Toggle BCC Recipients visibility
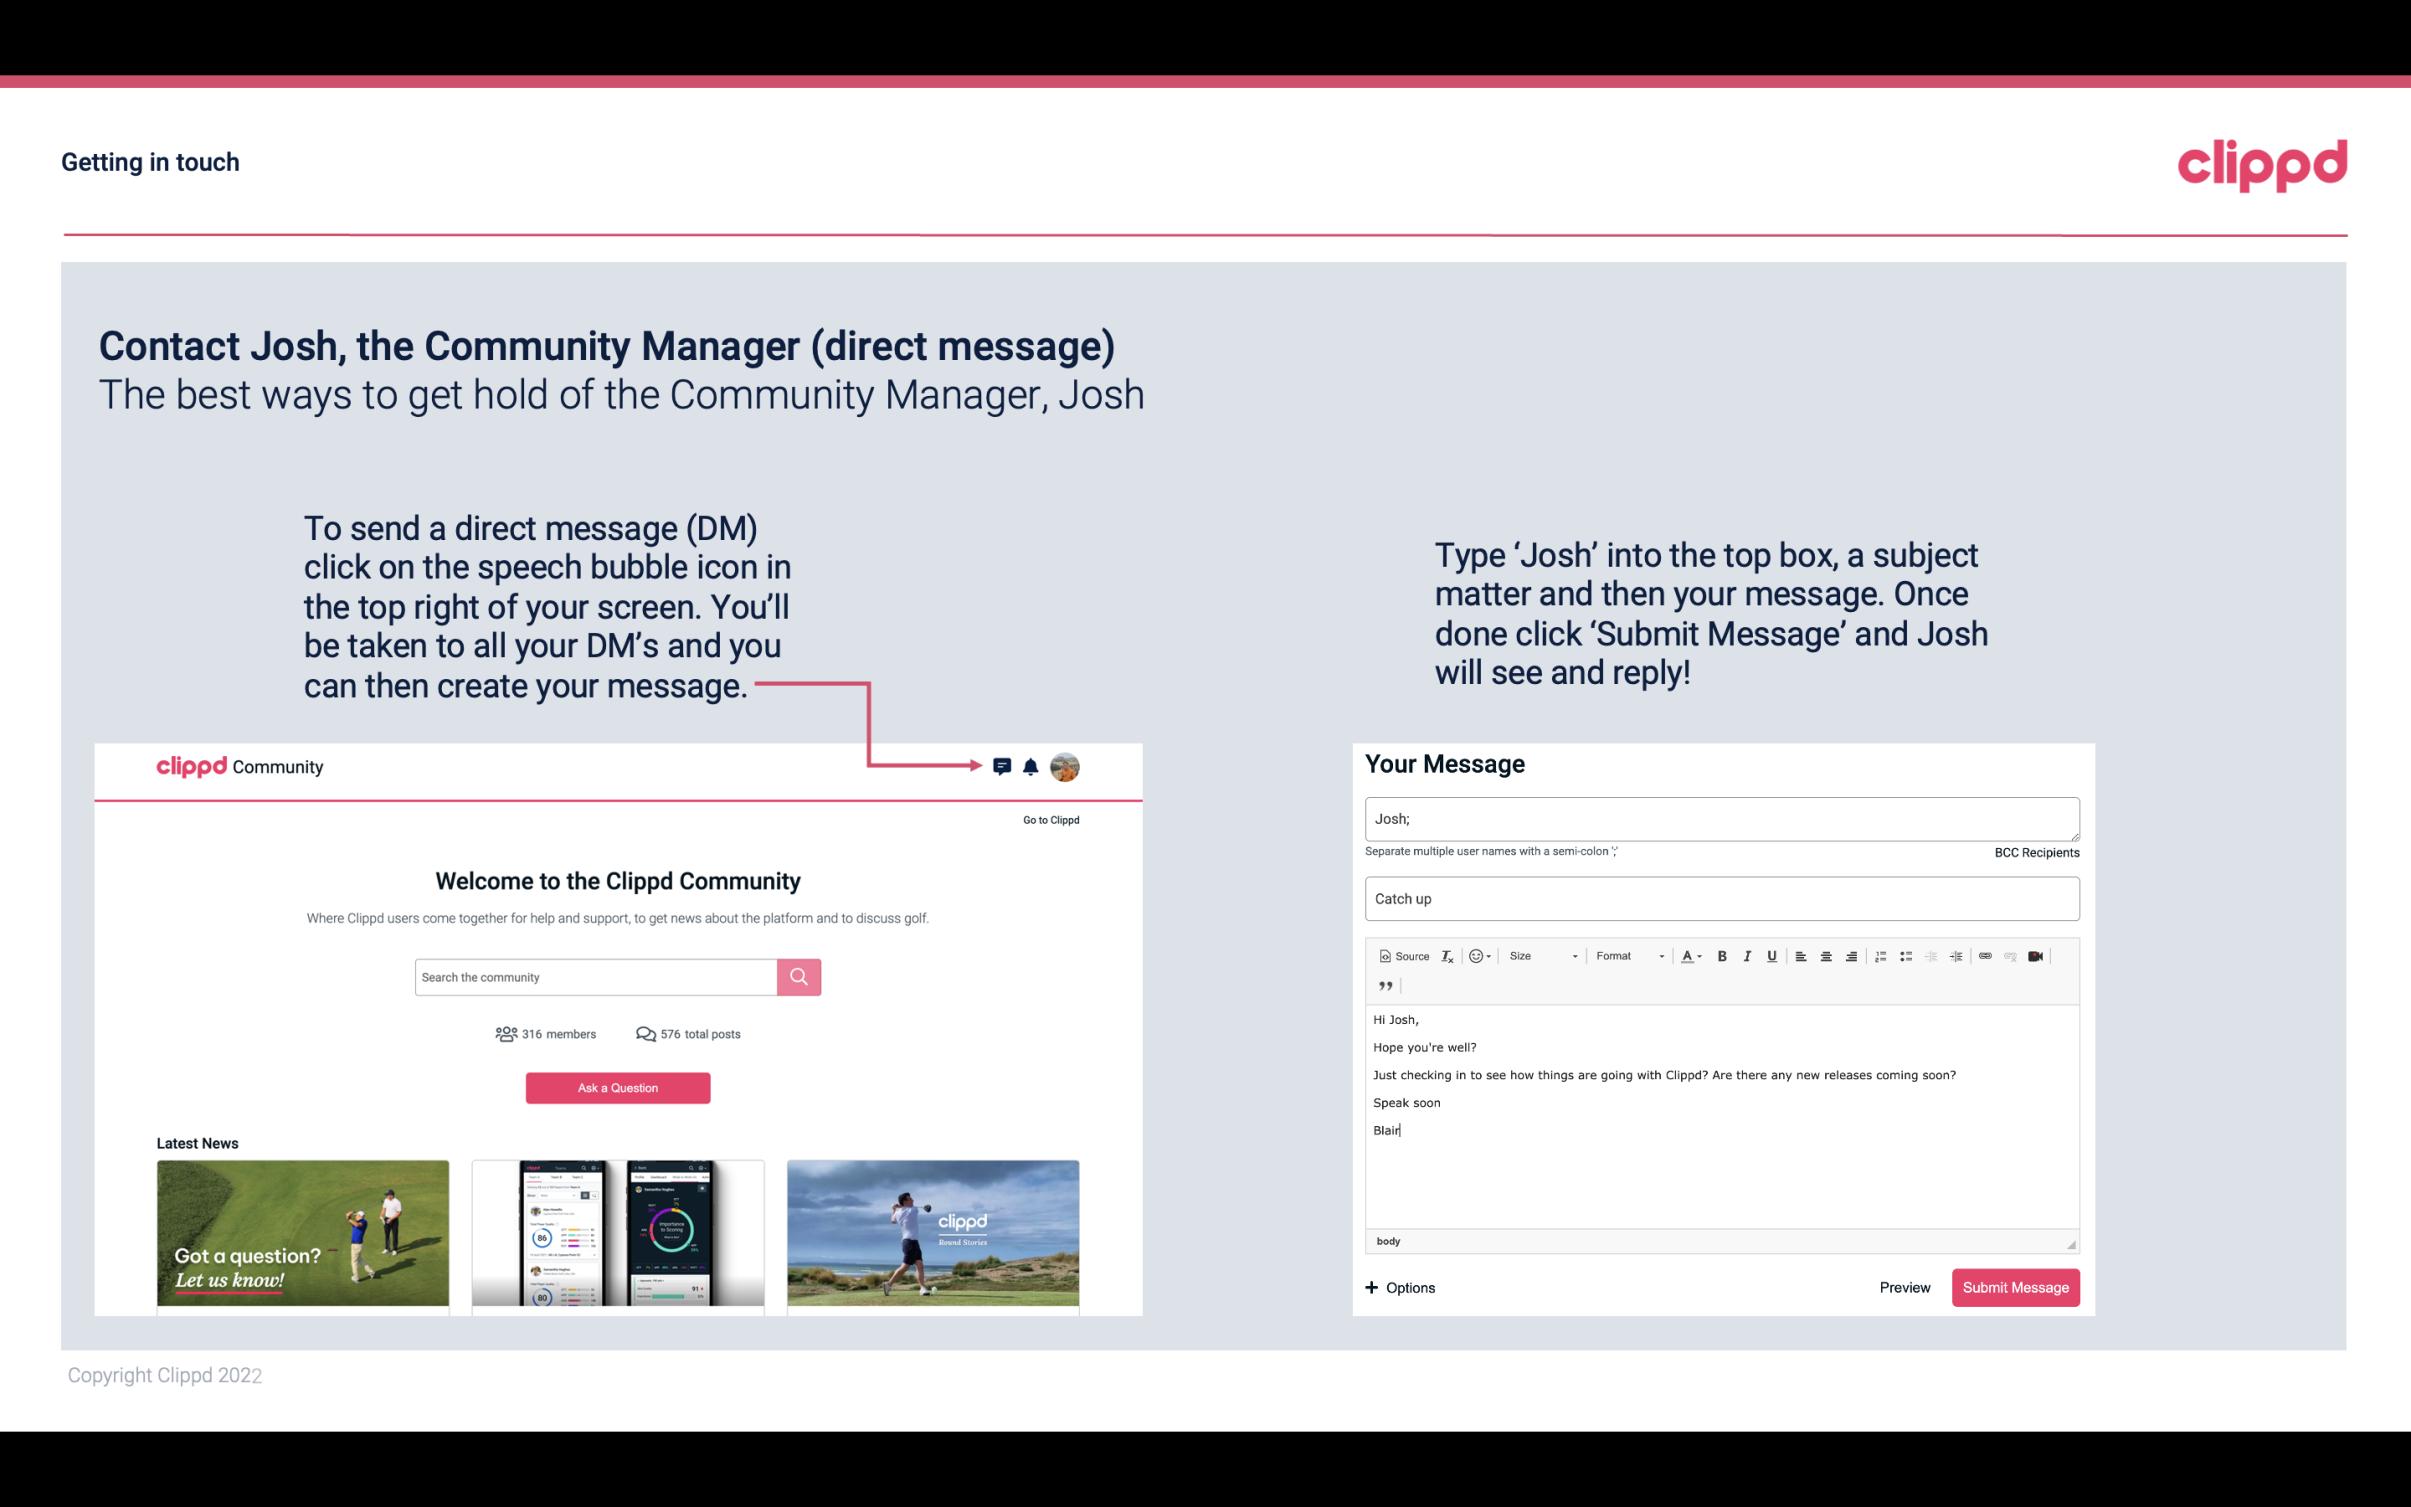Image resolution: width=2411 pixels, height=1507 pixels. (x=2034, y=852)
